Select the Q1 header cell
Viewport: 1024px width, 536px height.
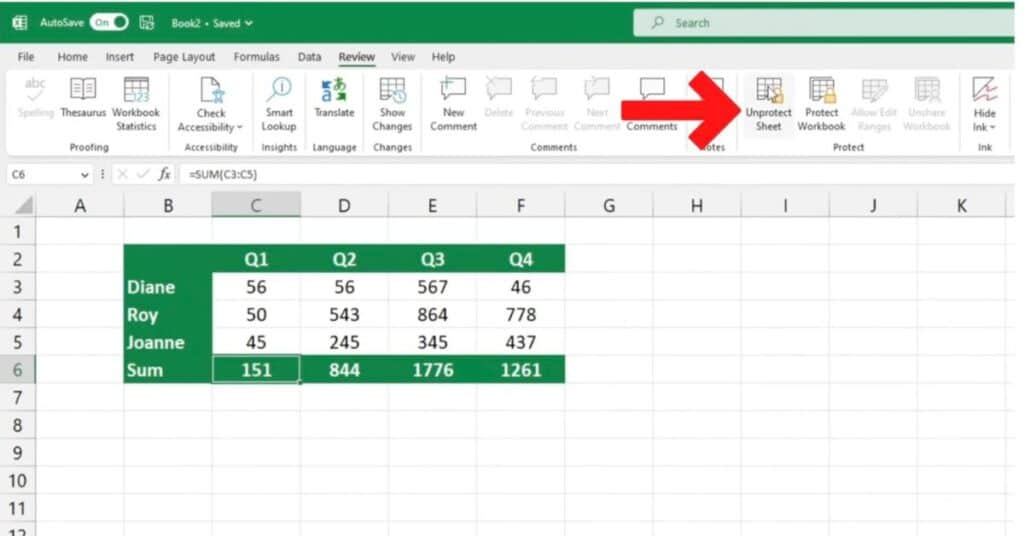tap(256, 259)
